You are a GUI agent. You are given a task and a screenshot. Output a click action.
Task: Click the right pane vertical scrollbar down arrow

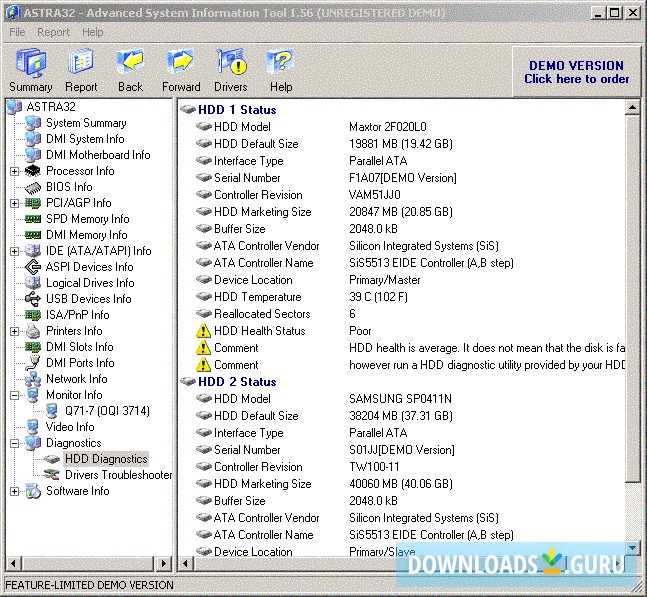633,549
